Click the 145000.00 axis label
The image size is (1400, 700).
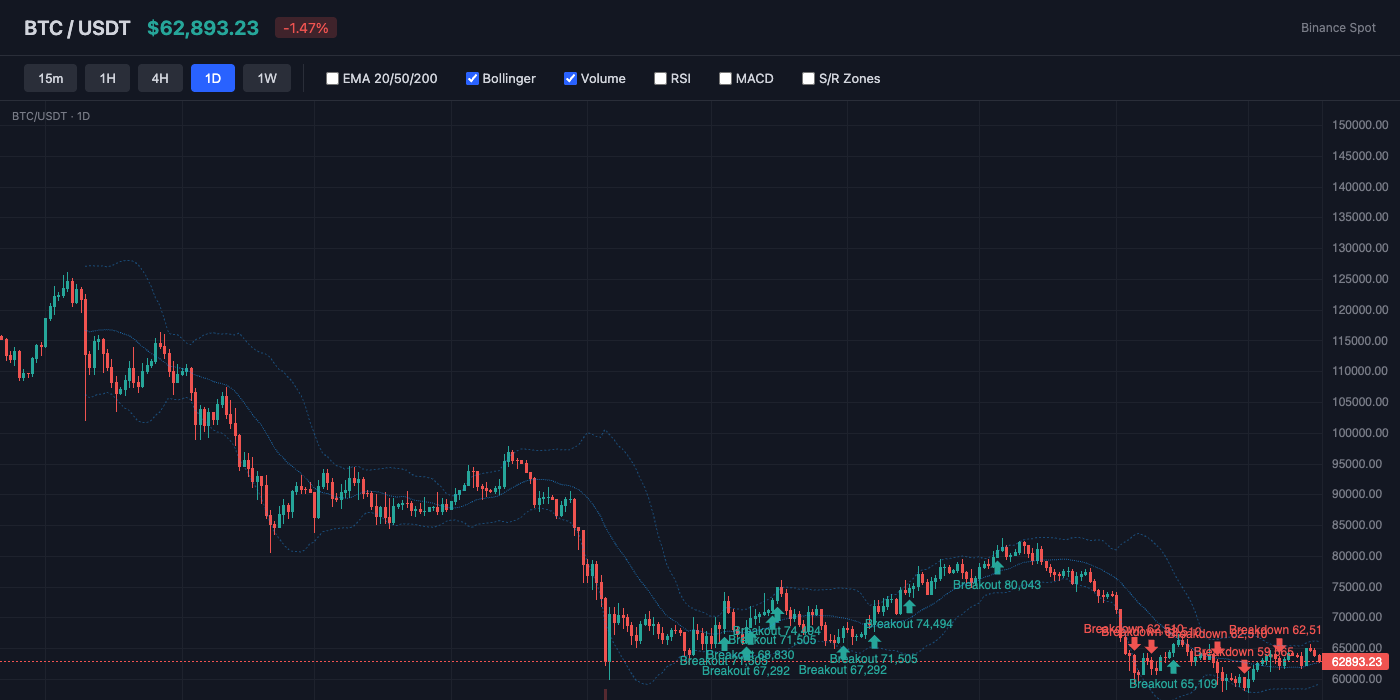(x=1361, y=156)
